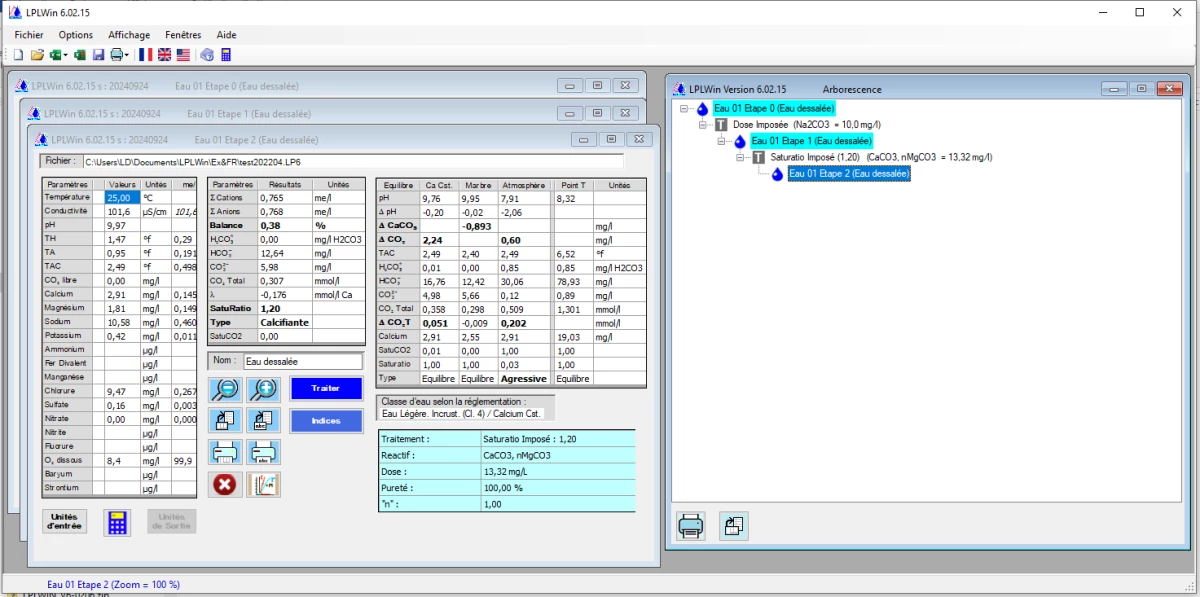Click the Sodium value 10,58
Image resolution: width=1200 pixels, height=597 pixels.
point(122,323)
